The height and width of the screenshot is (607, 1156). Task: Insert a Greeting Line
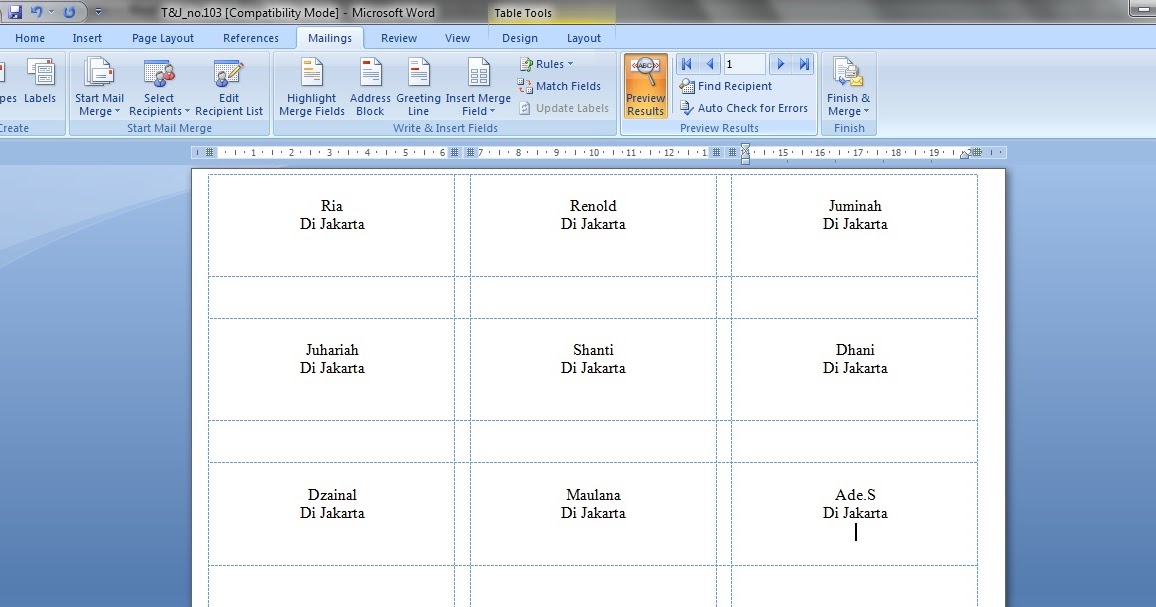point(418,87)
